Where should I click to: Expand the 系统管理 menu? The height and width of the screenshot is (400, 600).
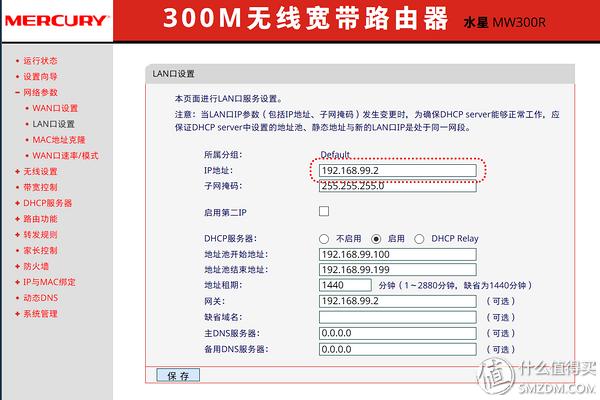pyautogui.click(x=40, y=314)
